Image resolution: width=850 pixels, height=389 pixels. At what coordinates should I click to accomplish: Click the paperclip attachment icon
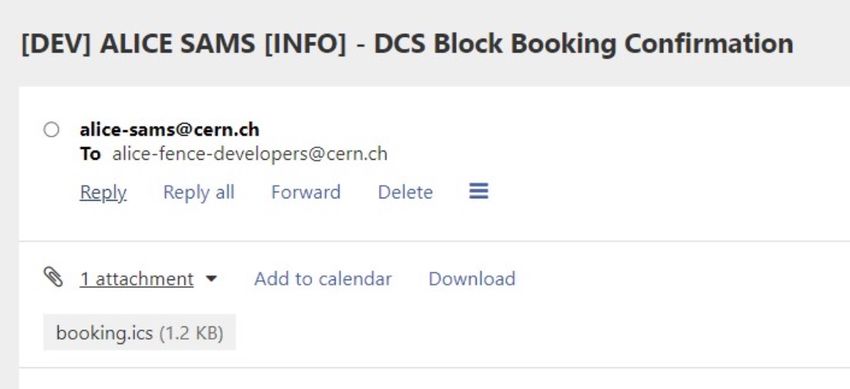coord(53,277)
